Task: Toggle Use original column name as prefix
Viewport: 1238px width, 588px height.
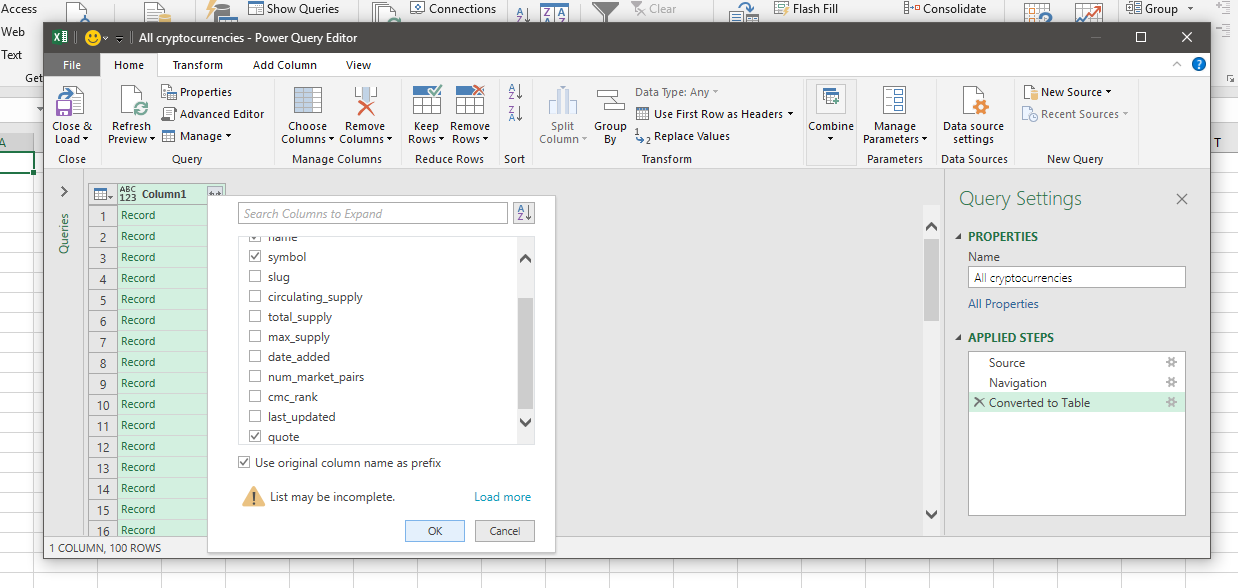Action: coord(244,463)
